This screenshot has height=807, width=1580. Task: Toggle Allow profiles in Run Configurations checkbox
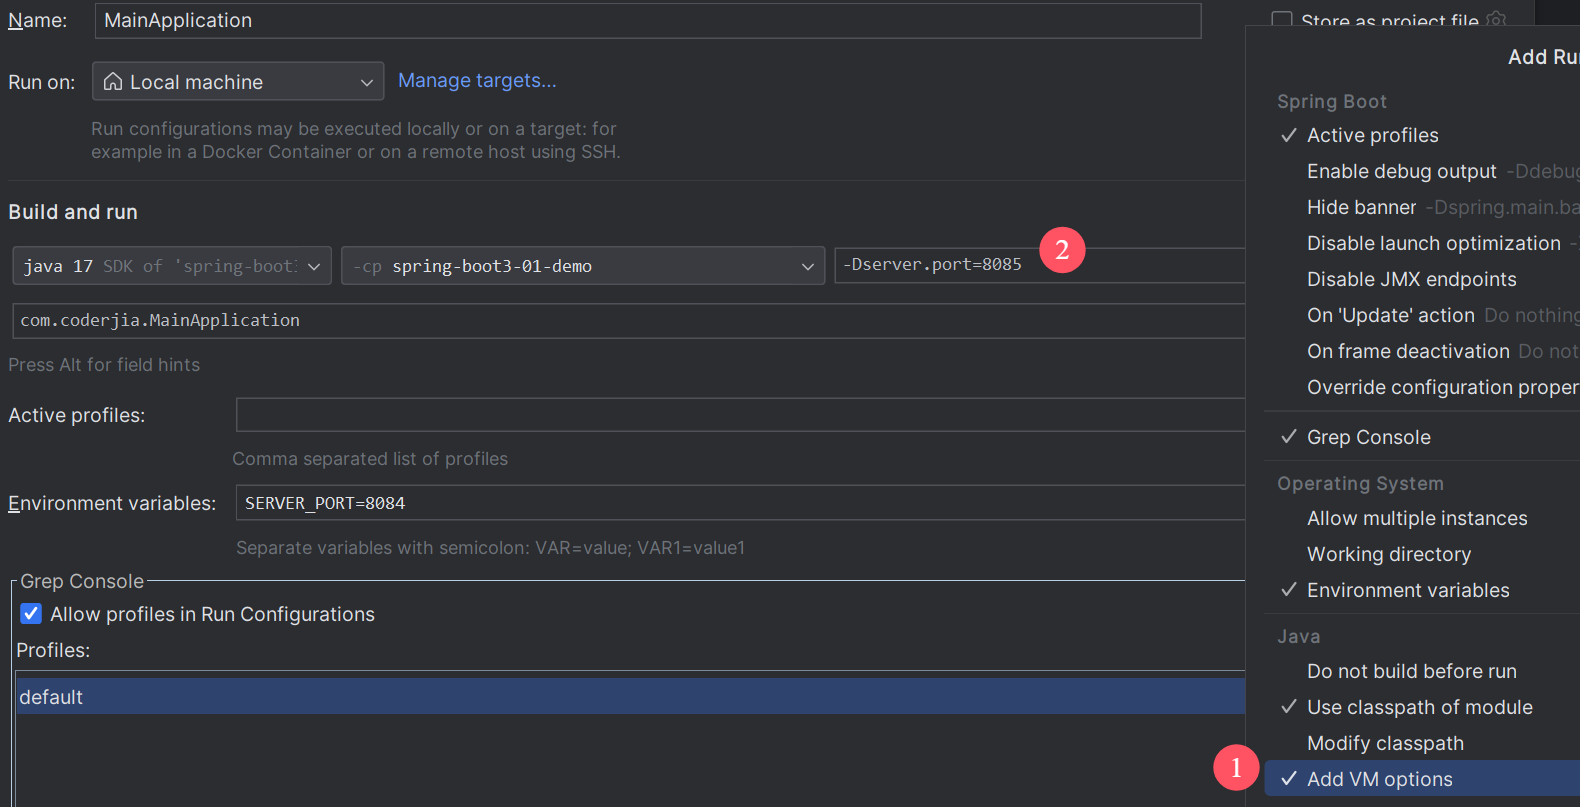[x=31, y=614]
